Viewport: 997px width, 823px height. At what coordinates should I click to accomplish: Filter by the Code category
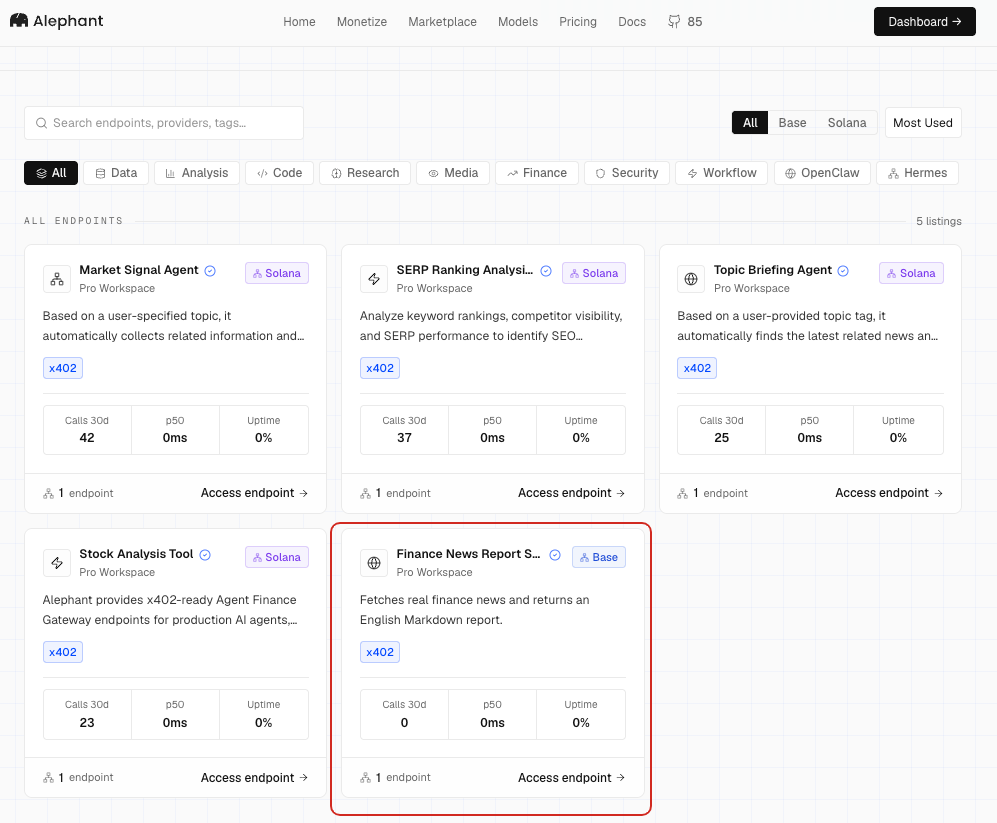[x=279, y=173]
